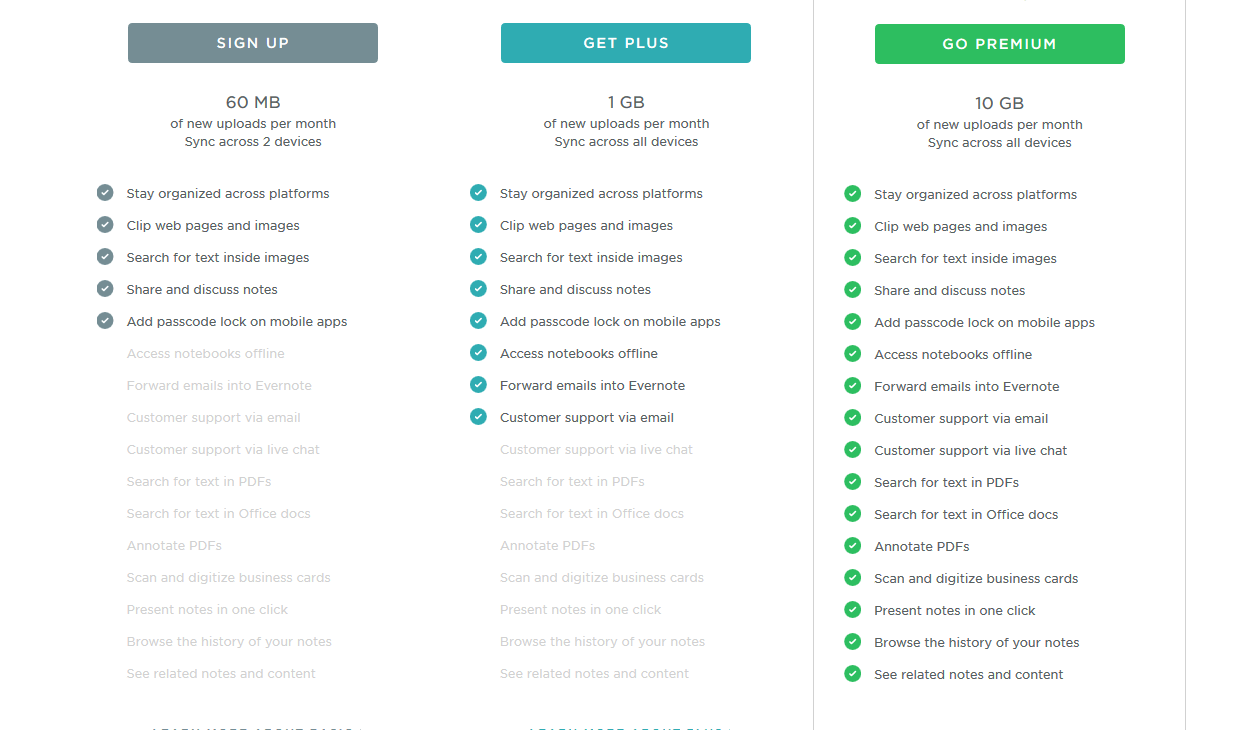Click the '60 MB' Basic upload limit text

click(x=253, y=102)
